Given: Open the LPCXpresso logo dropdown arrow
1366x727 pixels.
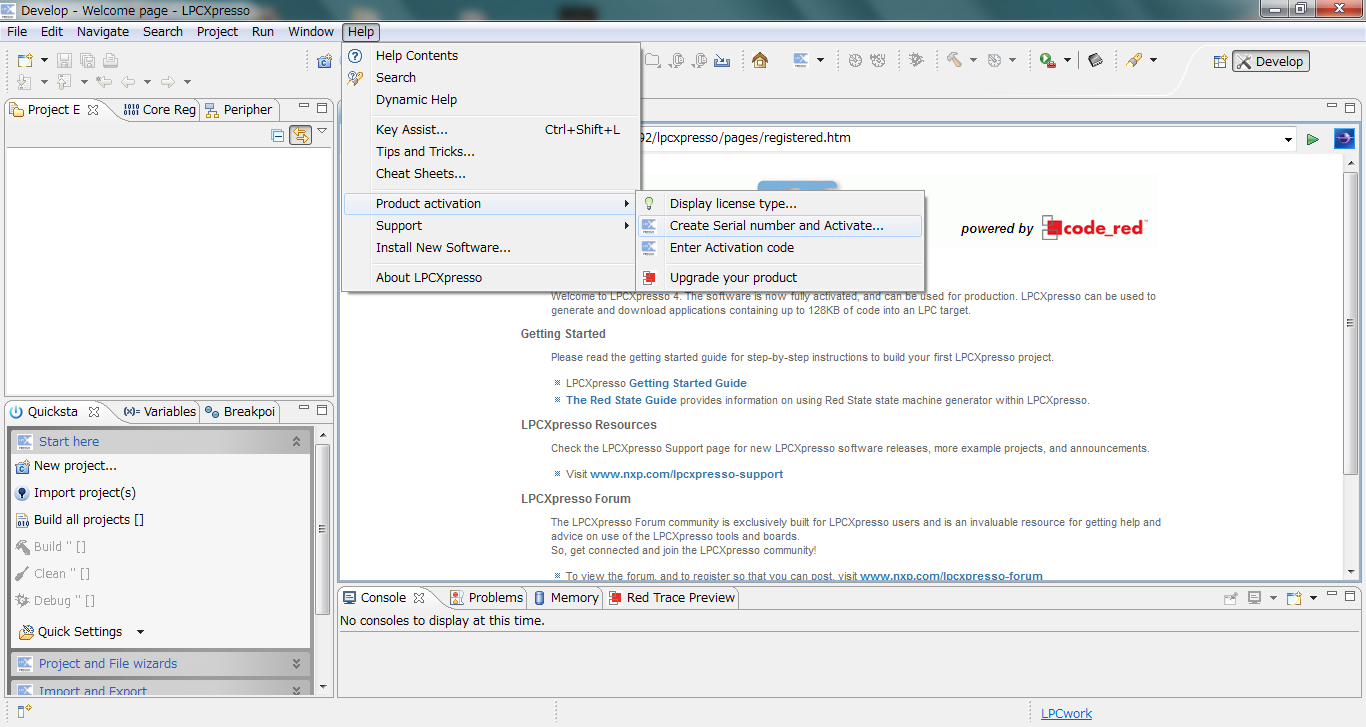Looking at the screenshot, I should pos(820,61).
